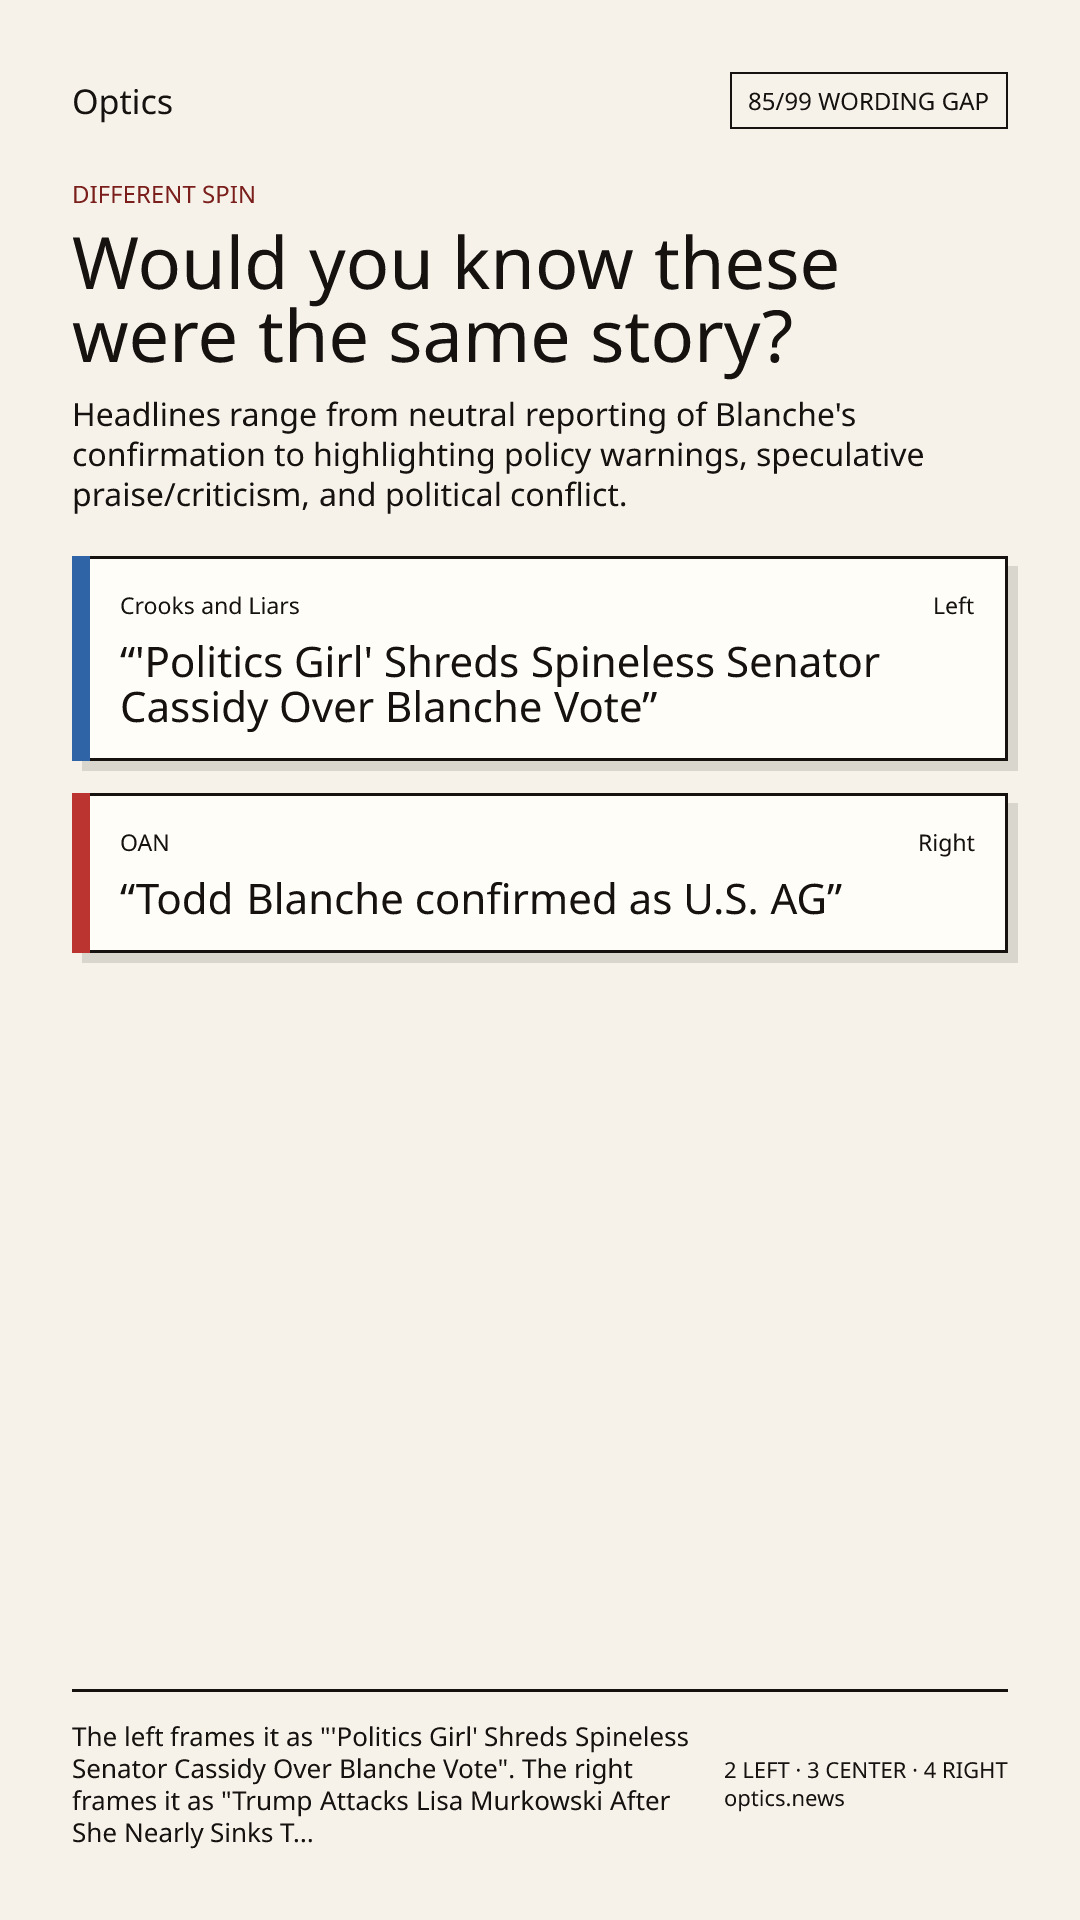Click the summary paragraph about Blanche's confirmation

(x=498, y=455)
